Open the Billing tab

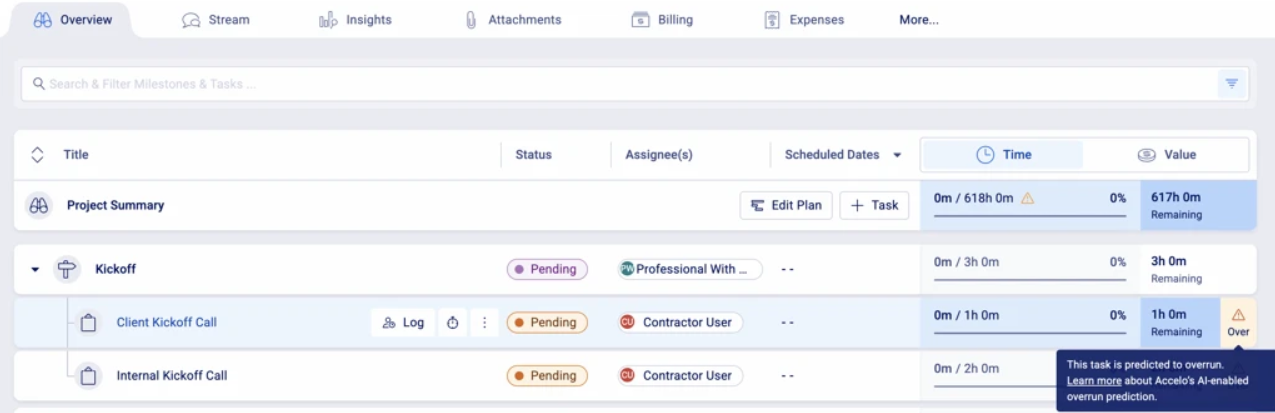pyautogui.click(x=662, y=20)
